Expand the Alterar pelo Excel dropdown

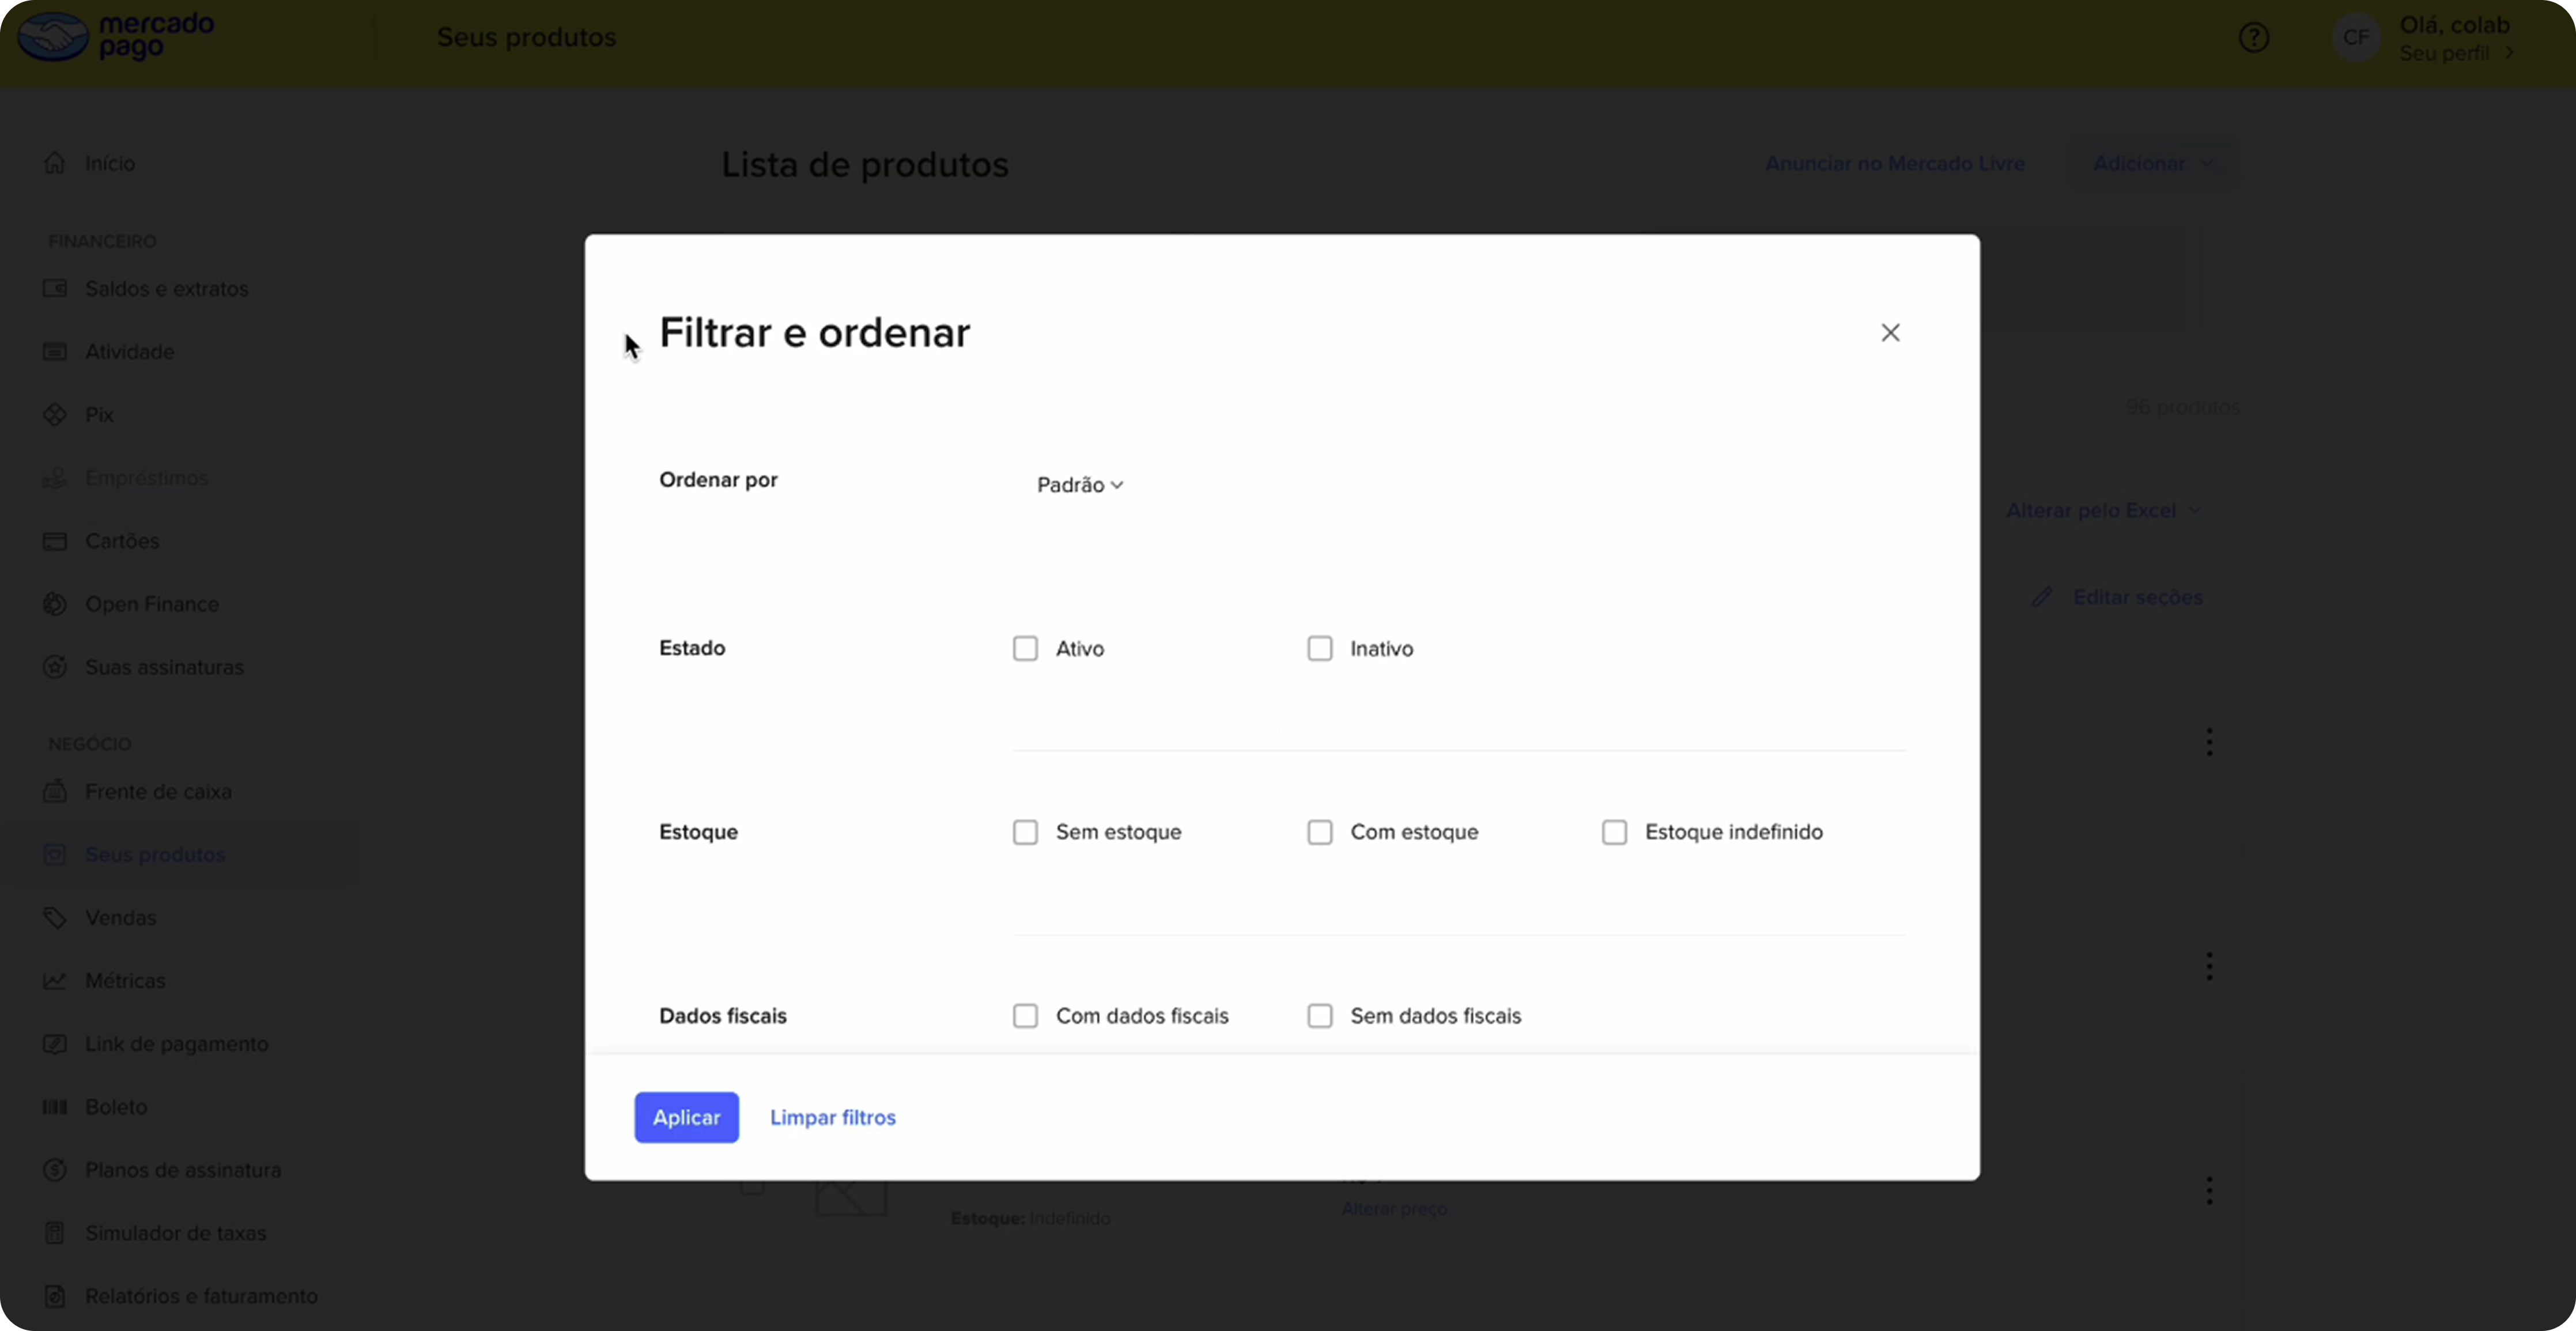tap(2103, 511)
